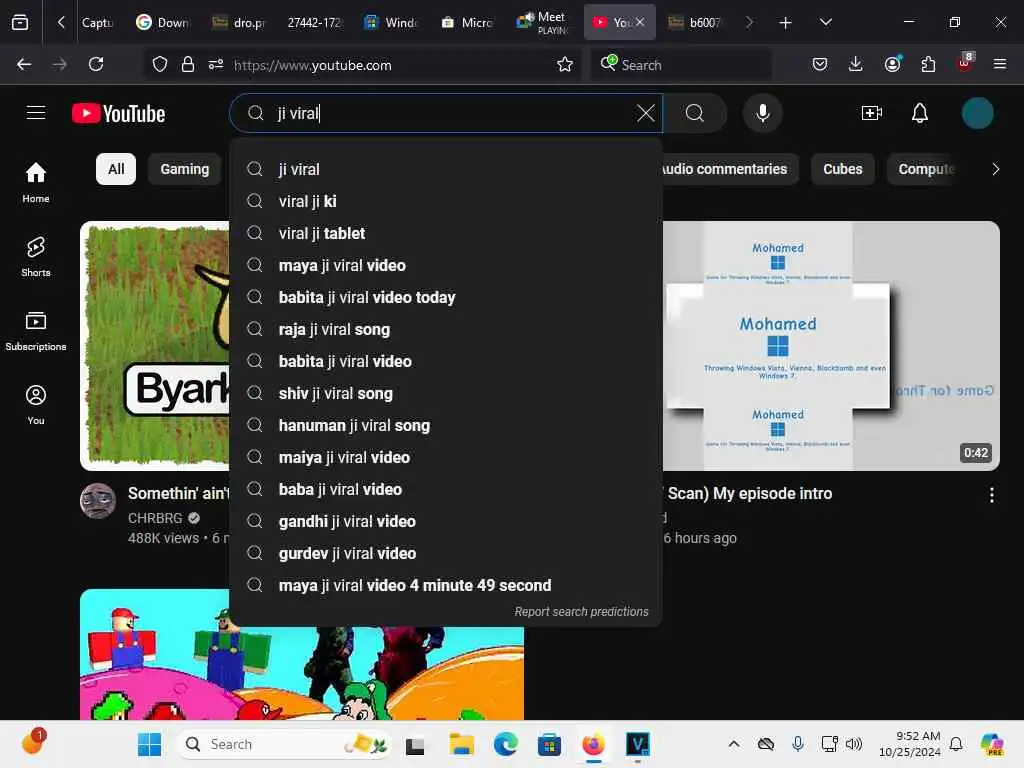1024x768 pixels.
Task: Select the All filter chip
Action: [116, 169]
